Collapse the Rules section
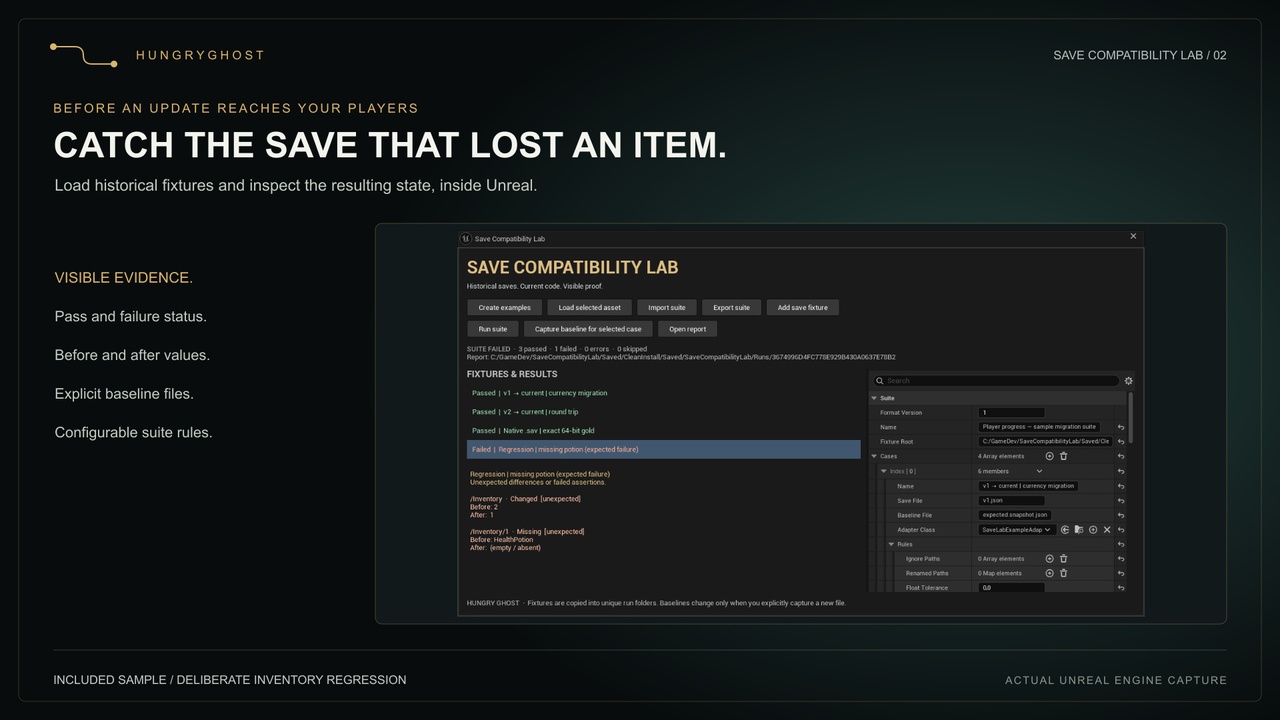The image size is (1280, 720). [x=891, y=544]
